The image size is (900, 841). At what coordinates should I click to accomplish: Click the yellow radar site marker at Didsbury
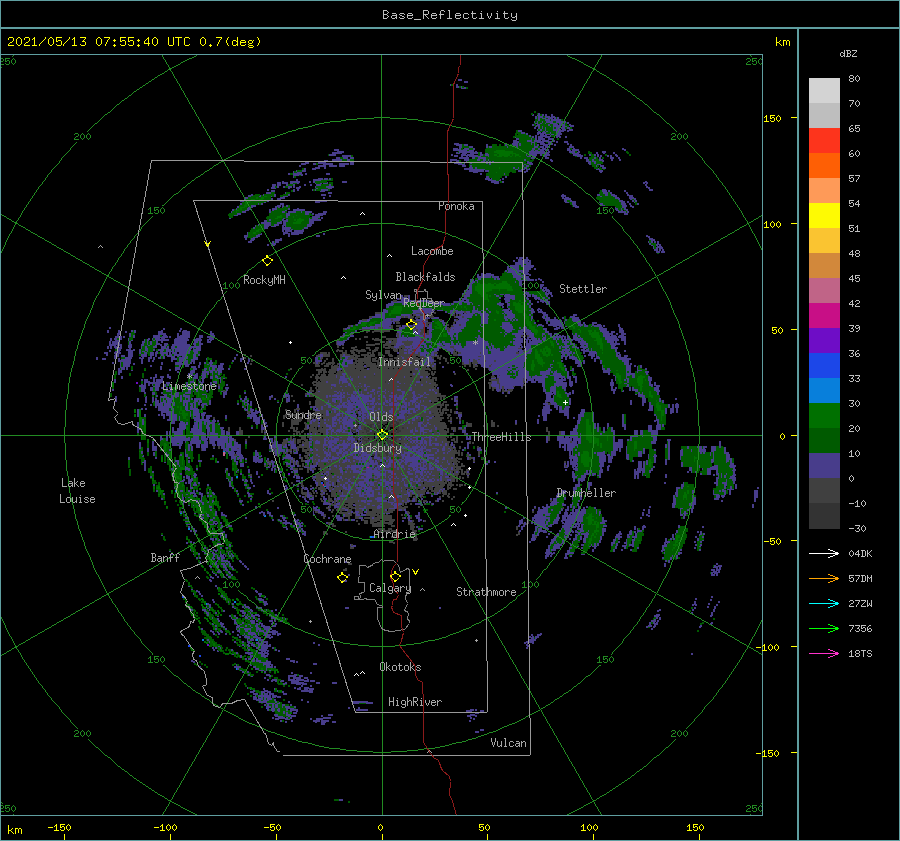pos(382,435)
